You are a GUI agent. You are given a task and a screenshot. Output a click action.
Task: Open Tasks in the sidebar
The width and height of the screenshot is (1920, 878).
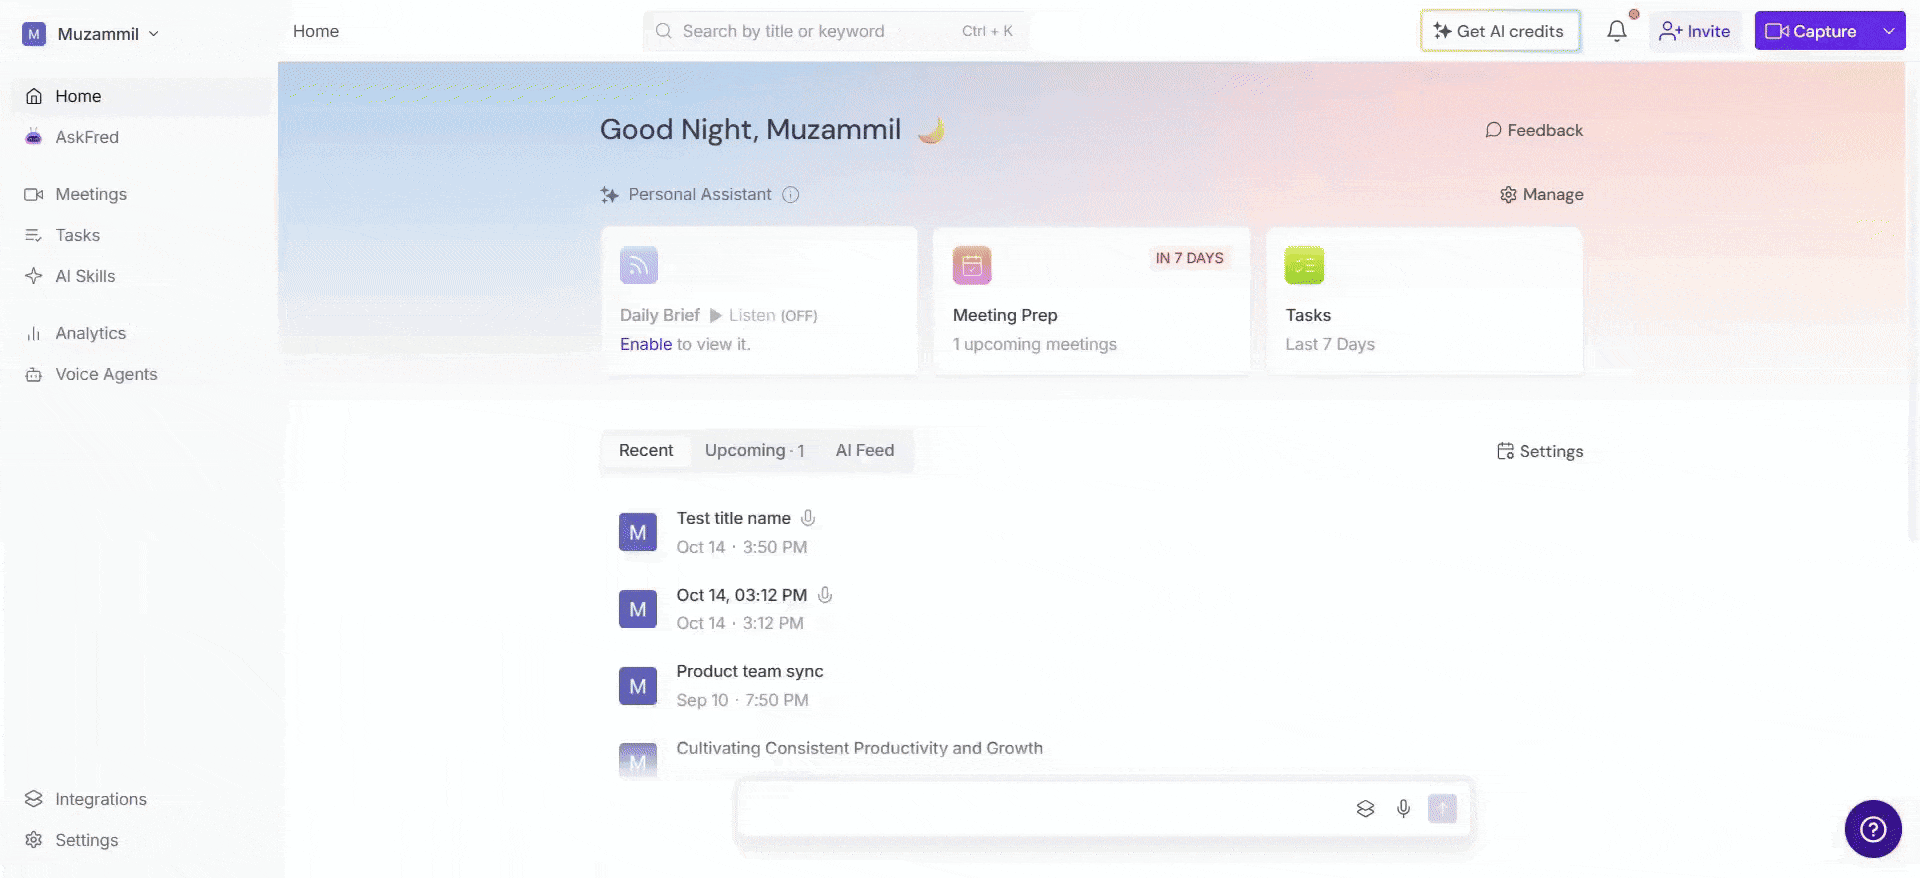coord(141,235)
